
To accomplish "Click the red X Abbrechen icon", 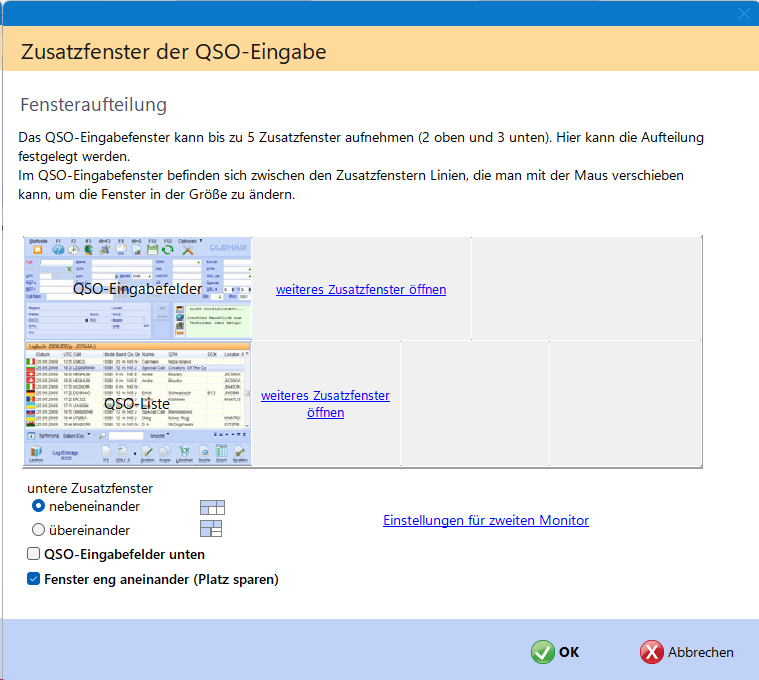I will click(652, 652).
